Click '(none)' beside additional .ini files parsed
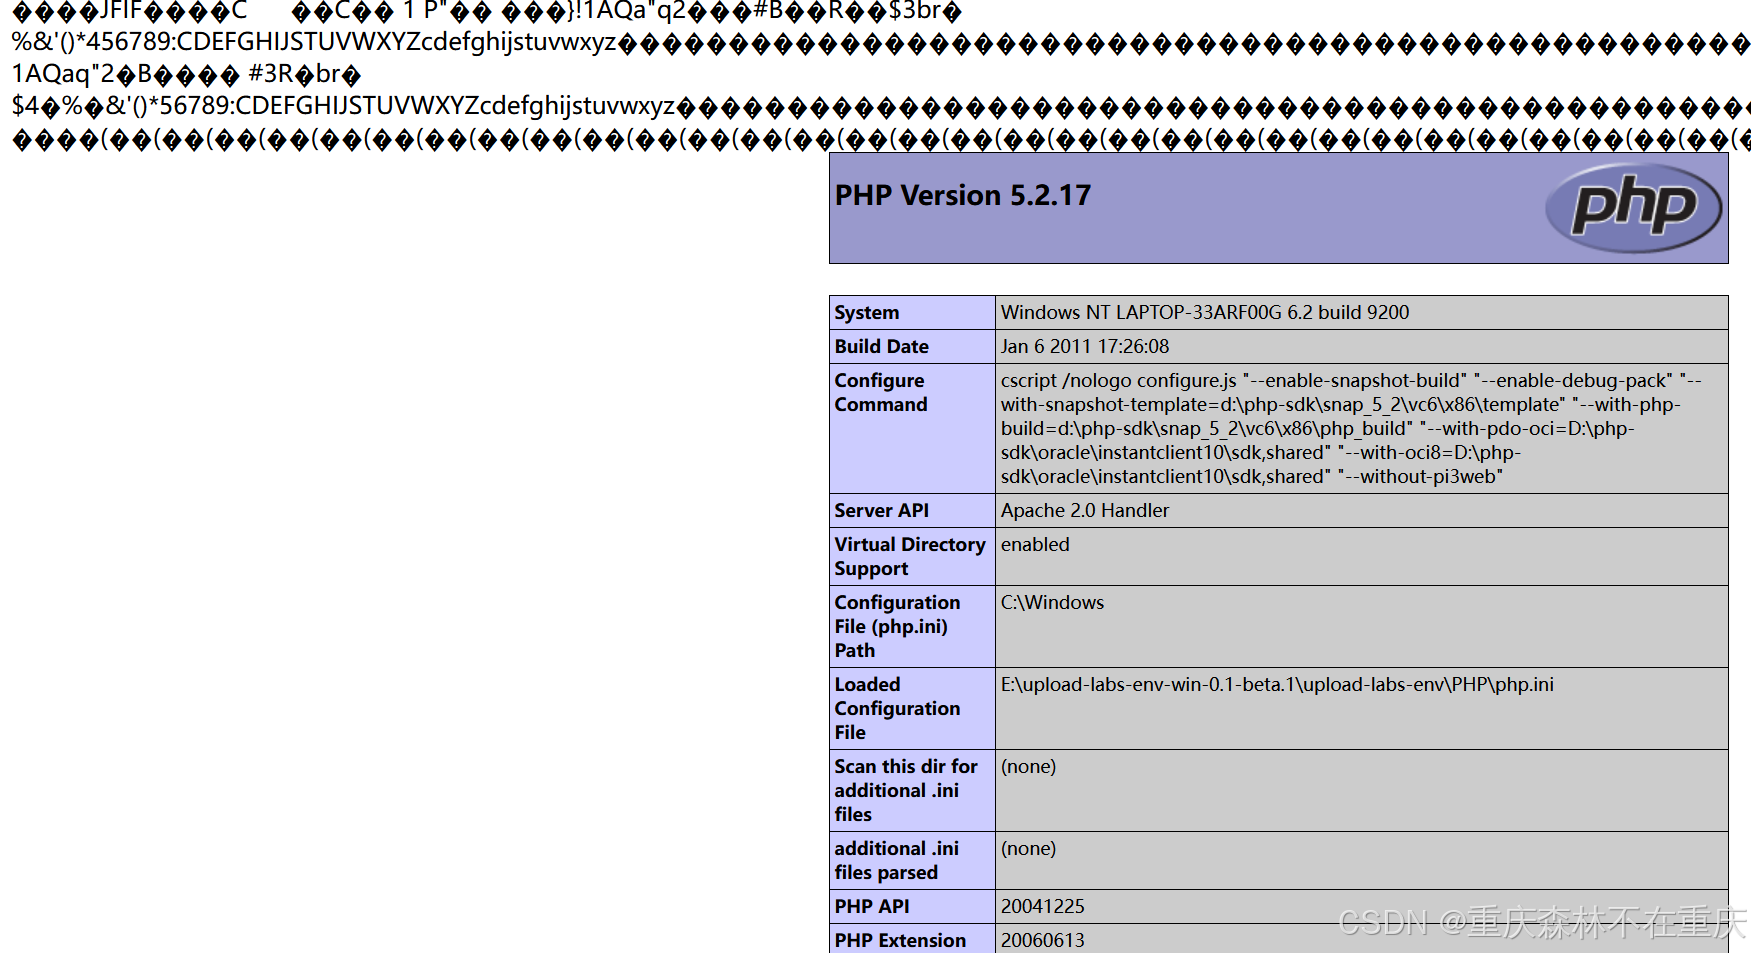Image resolution: width=1751 pixels, height=953 pixels. (x=1028, y=848)
